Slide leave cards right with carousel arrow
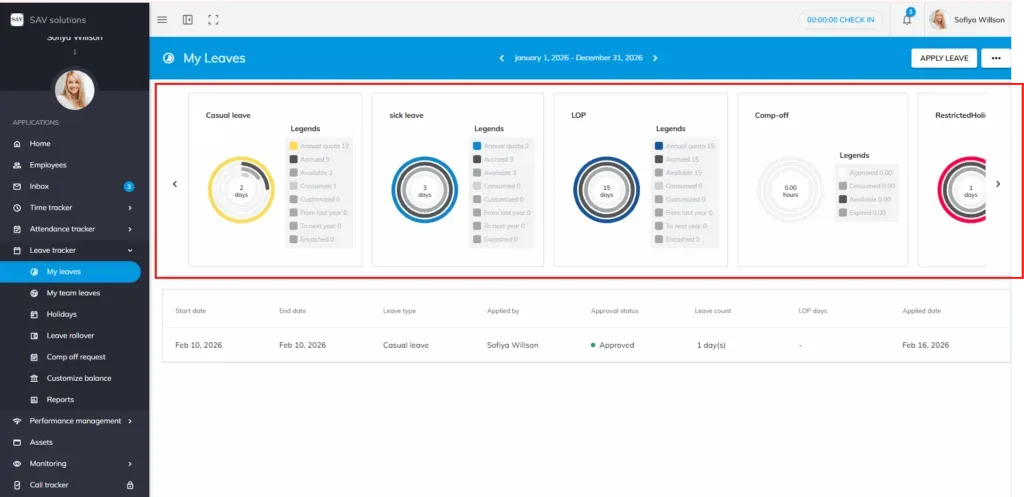The width and height of the screenshot is (1024, 497). tap(998, 184)
